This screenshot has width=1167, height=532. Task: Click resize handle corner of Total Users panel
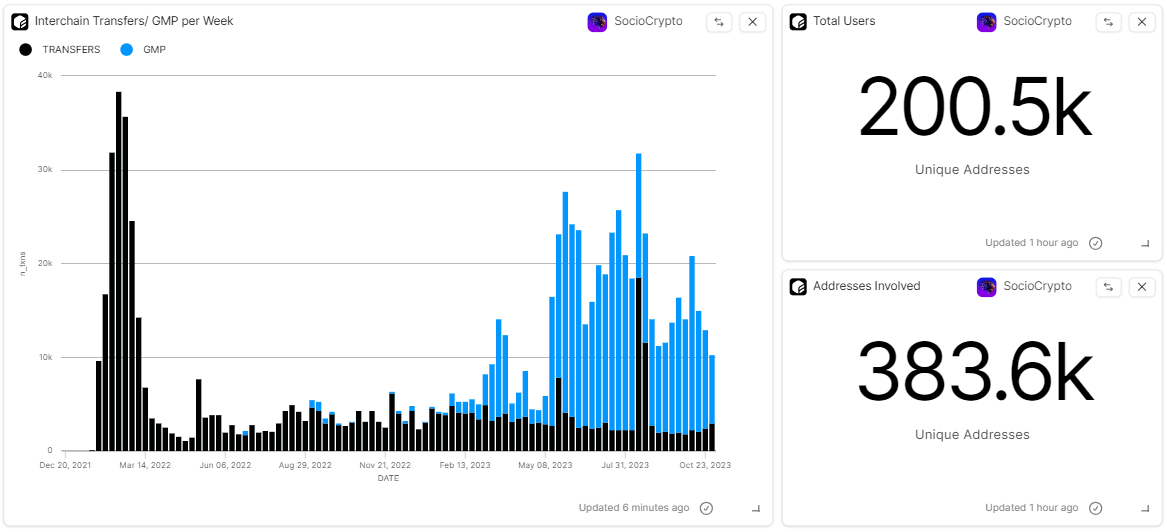pos(1145,244)
